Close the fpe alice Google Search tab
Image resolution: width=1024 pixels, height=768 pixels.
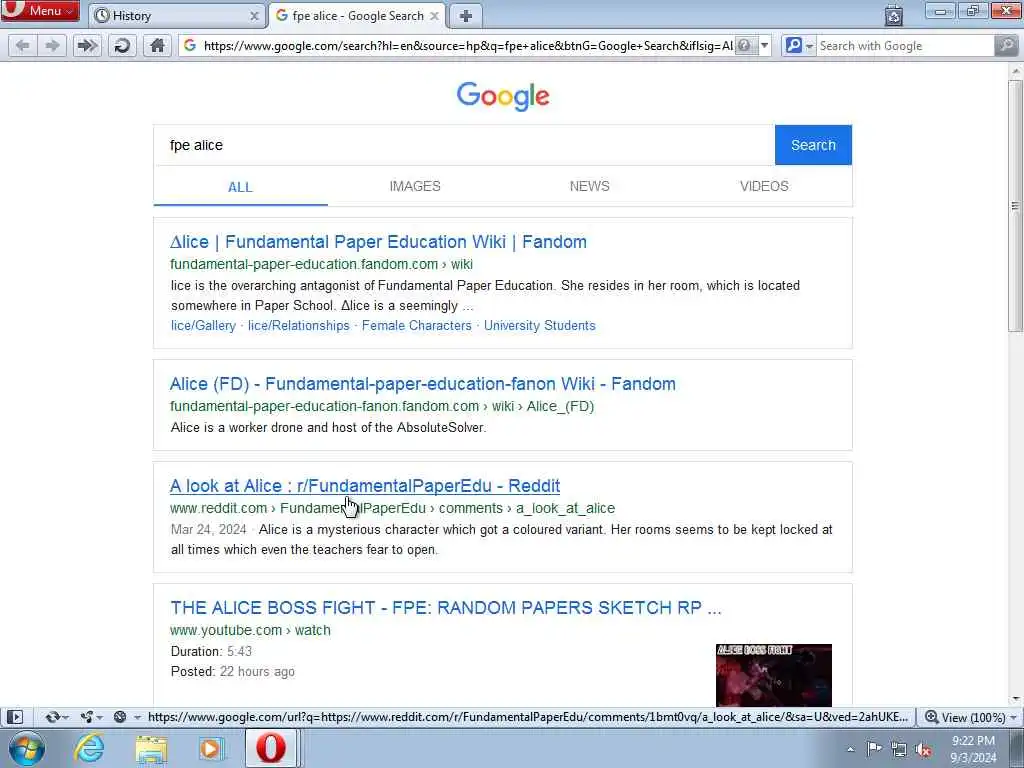pos(434,16)
